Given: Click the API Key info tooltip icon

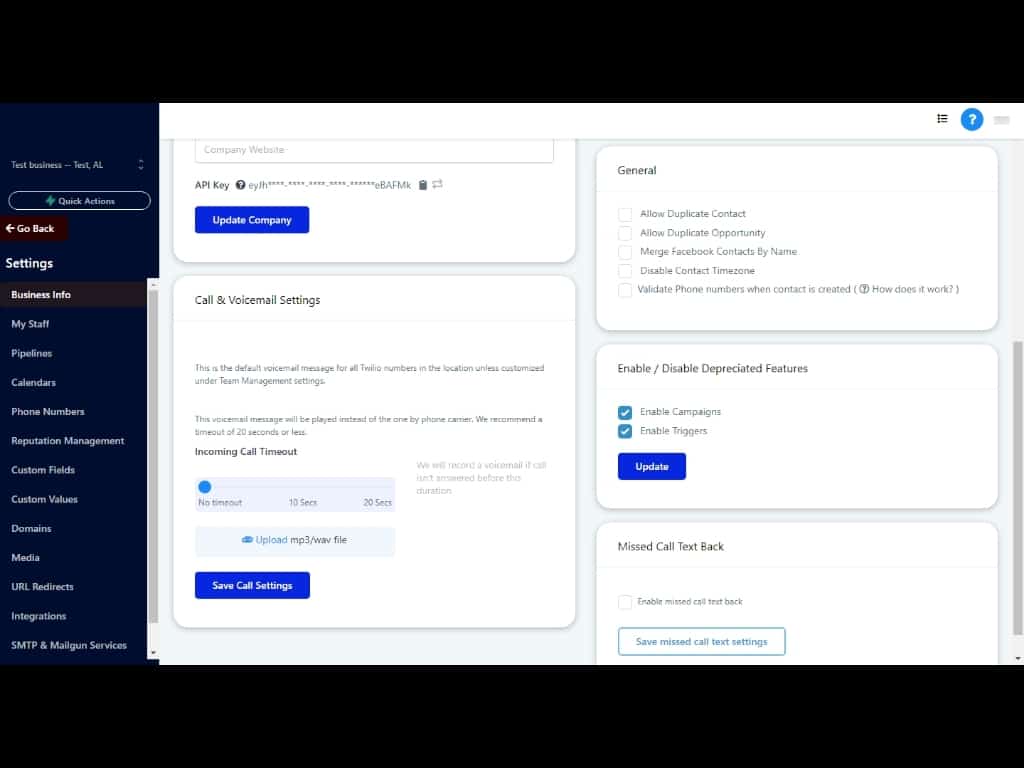Looking at the screenshot, I should (240, 185).
